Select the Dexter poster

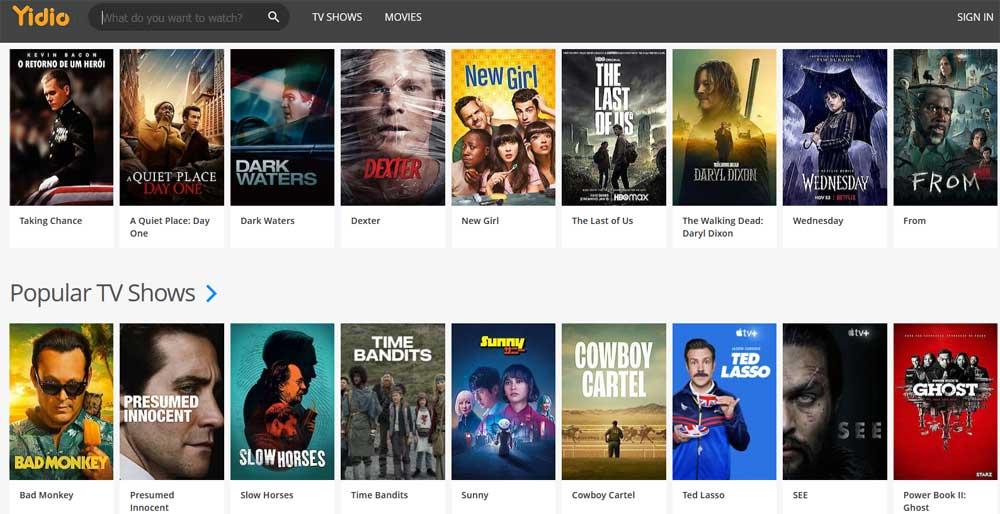pyautogui.click(x=392, y=127)
